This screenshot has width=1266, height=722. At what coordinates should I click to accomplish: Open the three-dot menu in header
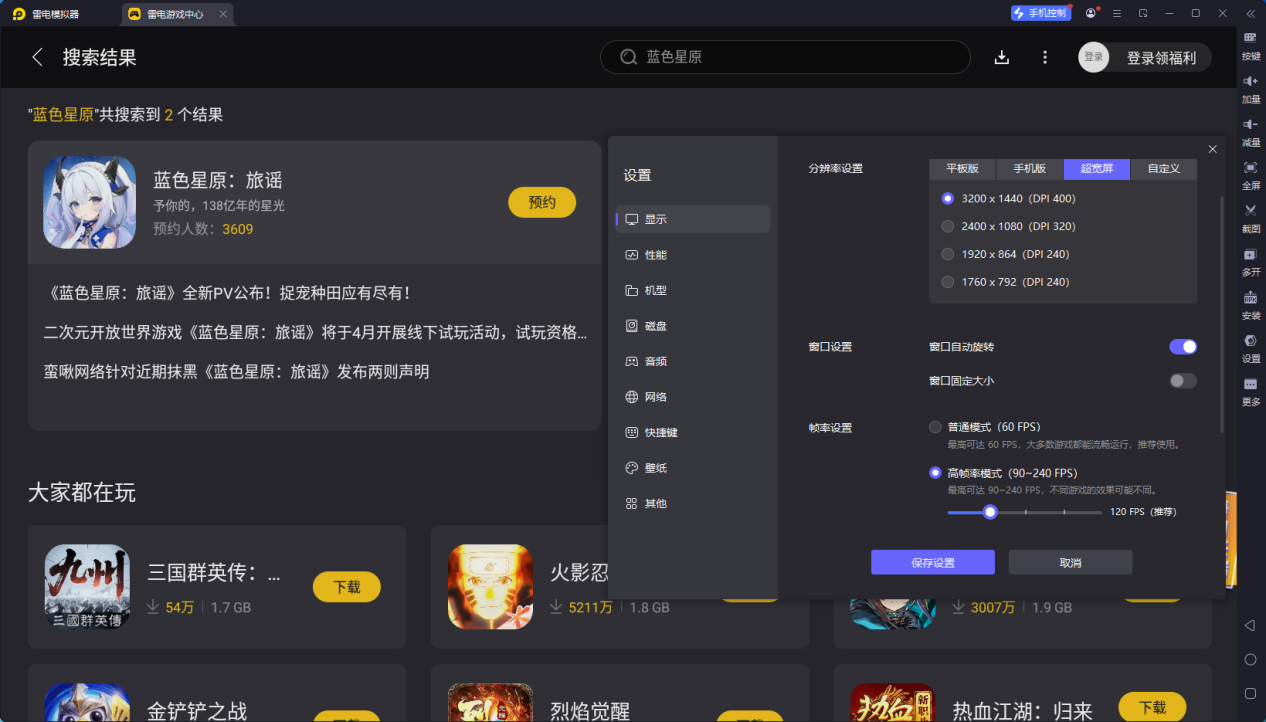tap(1045, 57)
